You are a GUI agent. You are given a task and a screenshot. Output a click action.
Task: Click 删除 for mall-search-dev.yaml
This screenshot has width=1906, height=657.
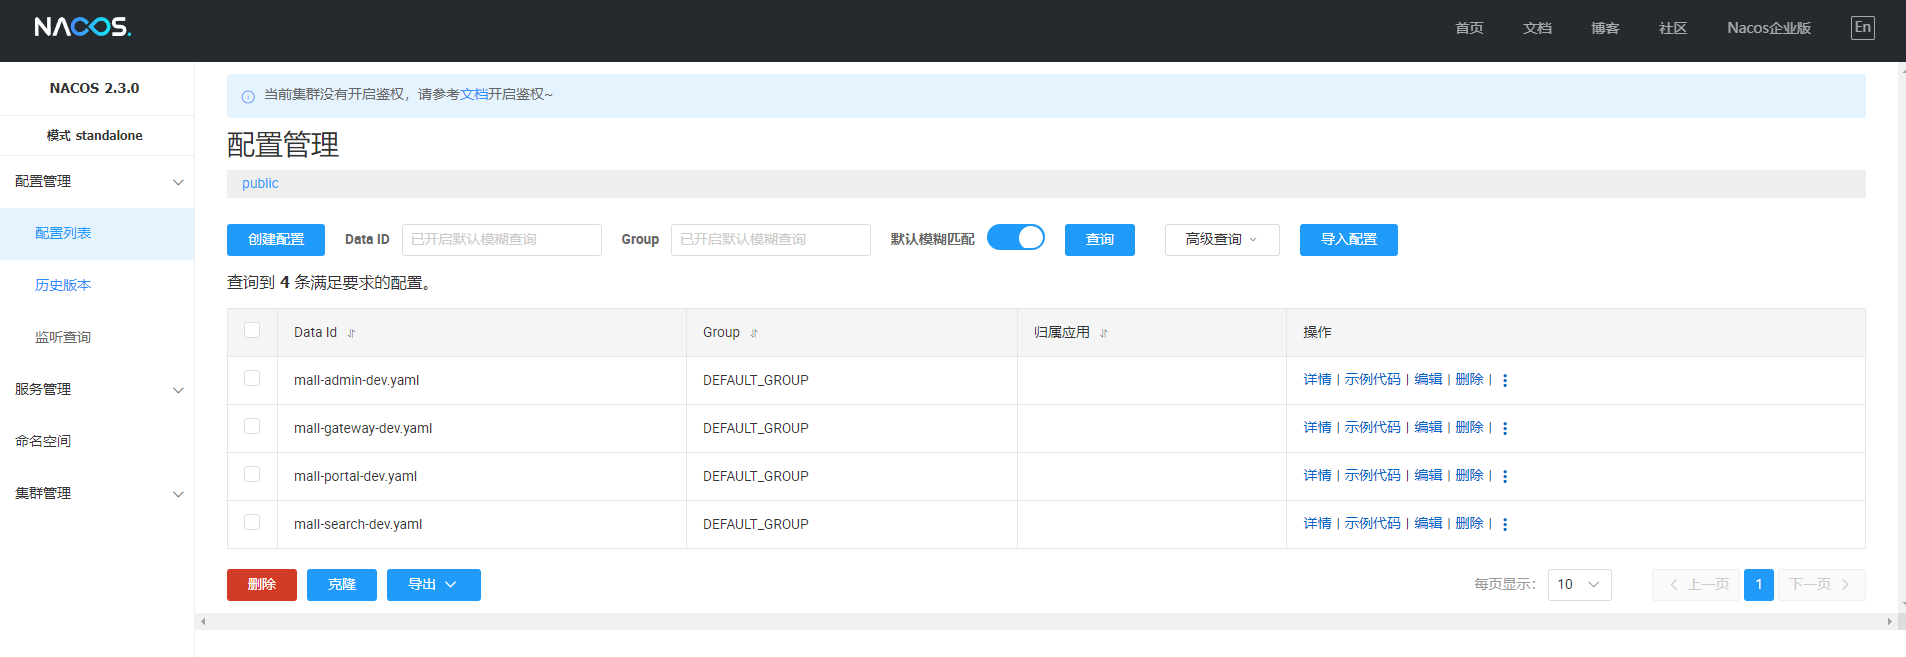pos(1469,524)
